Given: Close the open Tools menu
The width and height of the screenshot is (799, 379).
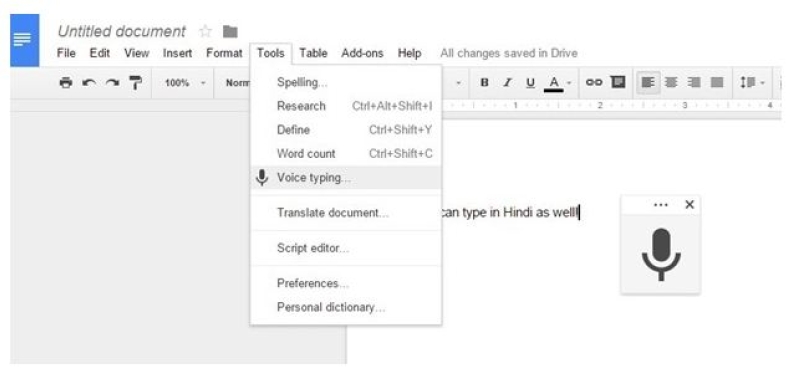Looking at the screenshot, I should [x=271, y=53].
